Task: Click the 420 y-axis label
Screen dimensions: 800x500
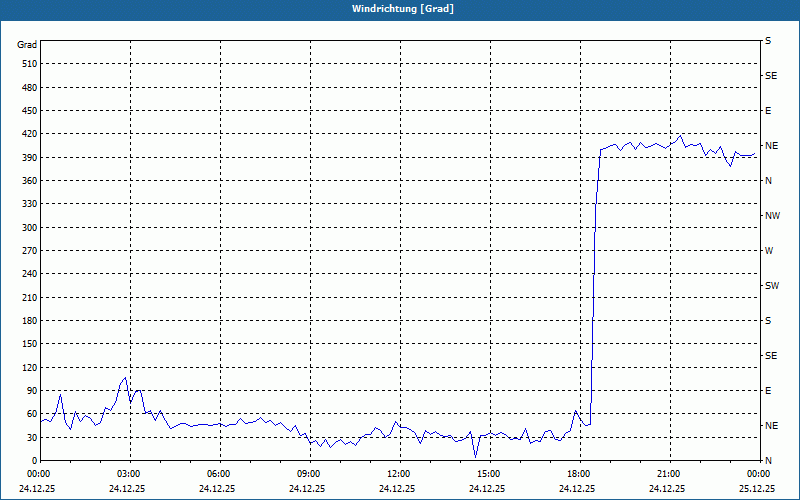Action: click(30, 134)
